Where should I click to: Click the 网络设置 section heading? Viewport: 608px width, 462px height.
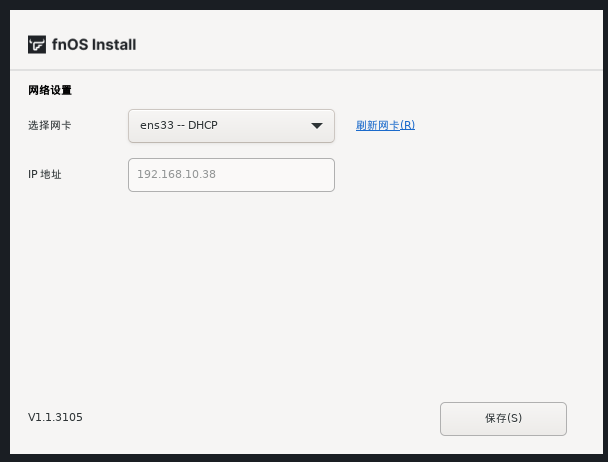coord(50,90)
